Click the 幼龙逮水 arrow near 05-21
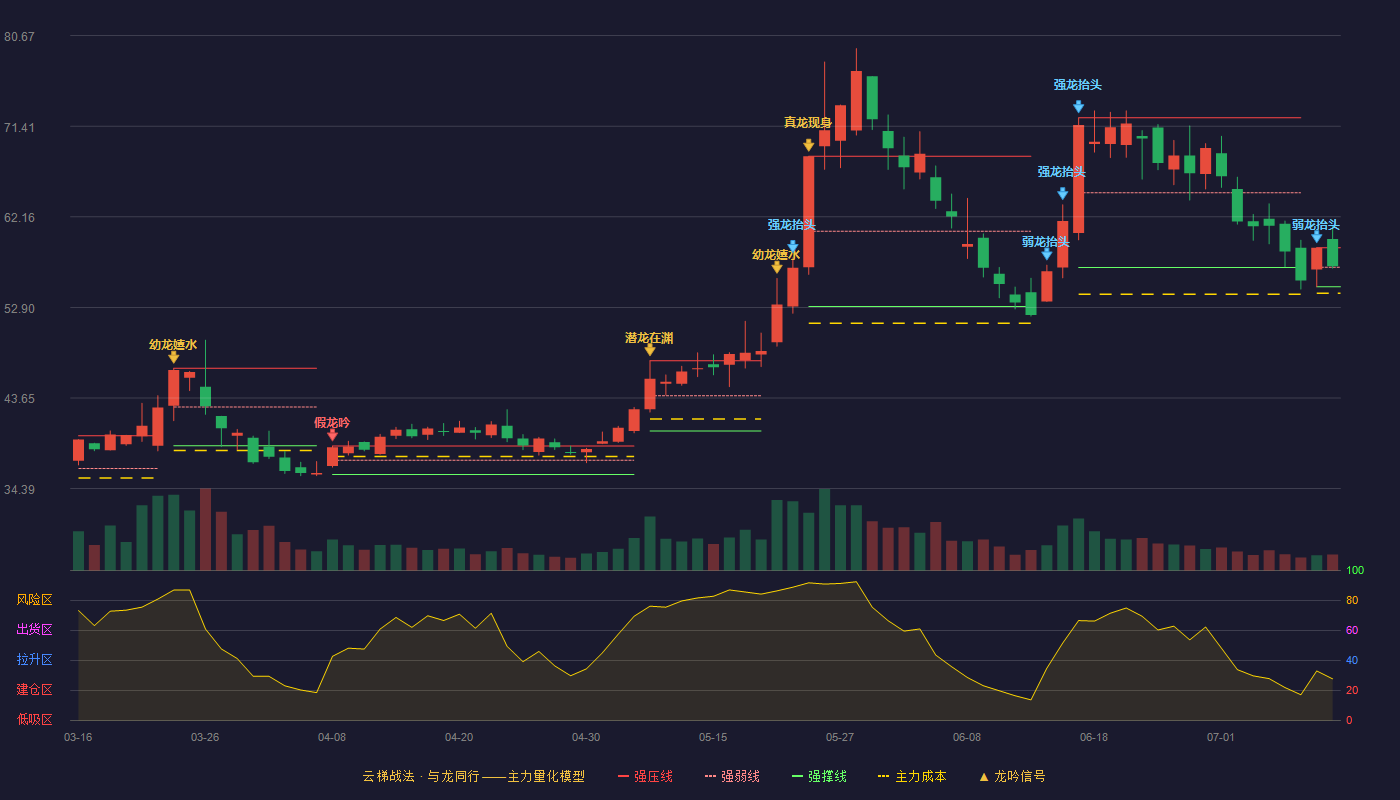 coord(777,267)
